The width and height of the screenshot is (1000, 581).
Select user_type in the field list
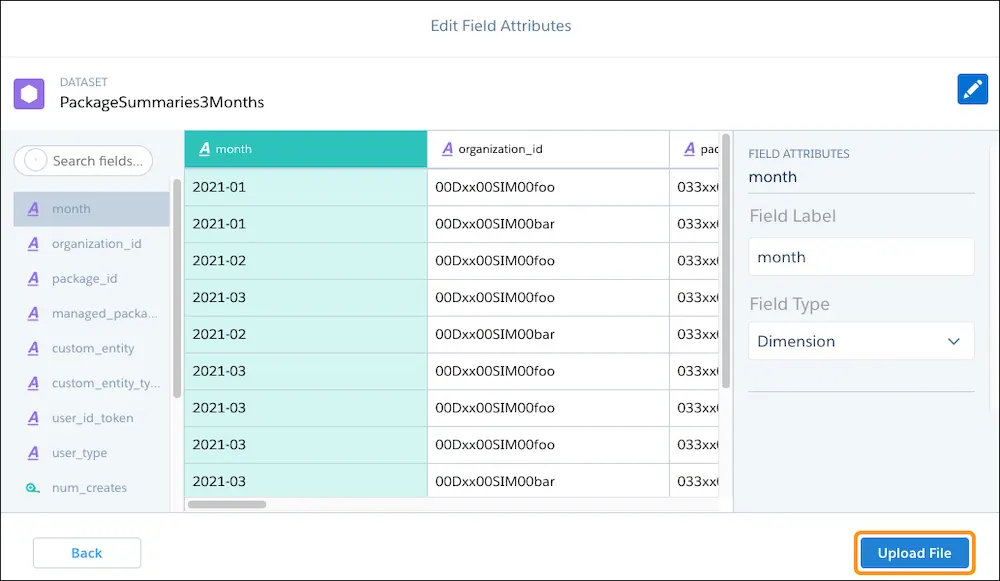(x=91, y=453)
